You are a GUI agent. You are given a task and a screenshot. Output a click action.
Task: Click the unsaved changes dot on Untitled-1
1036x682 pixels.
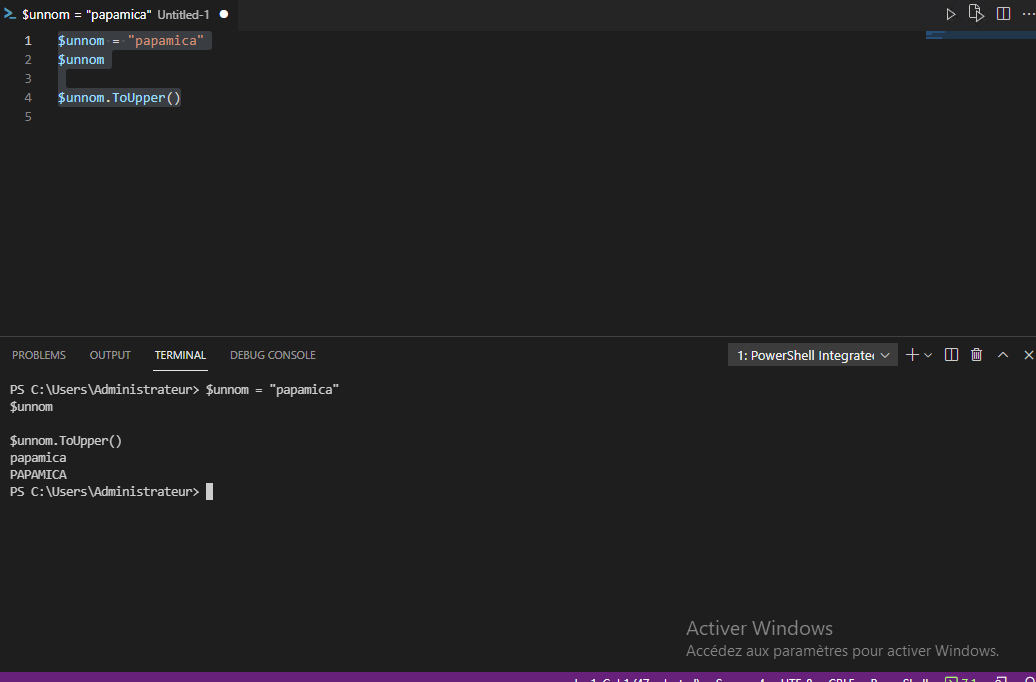(222, 14)
